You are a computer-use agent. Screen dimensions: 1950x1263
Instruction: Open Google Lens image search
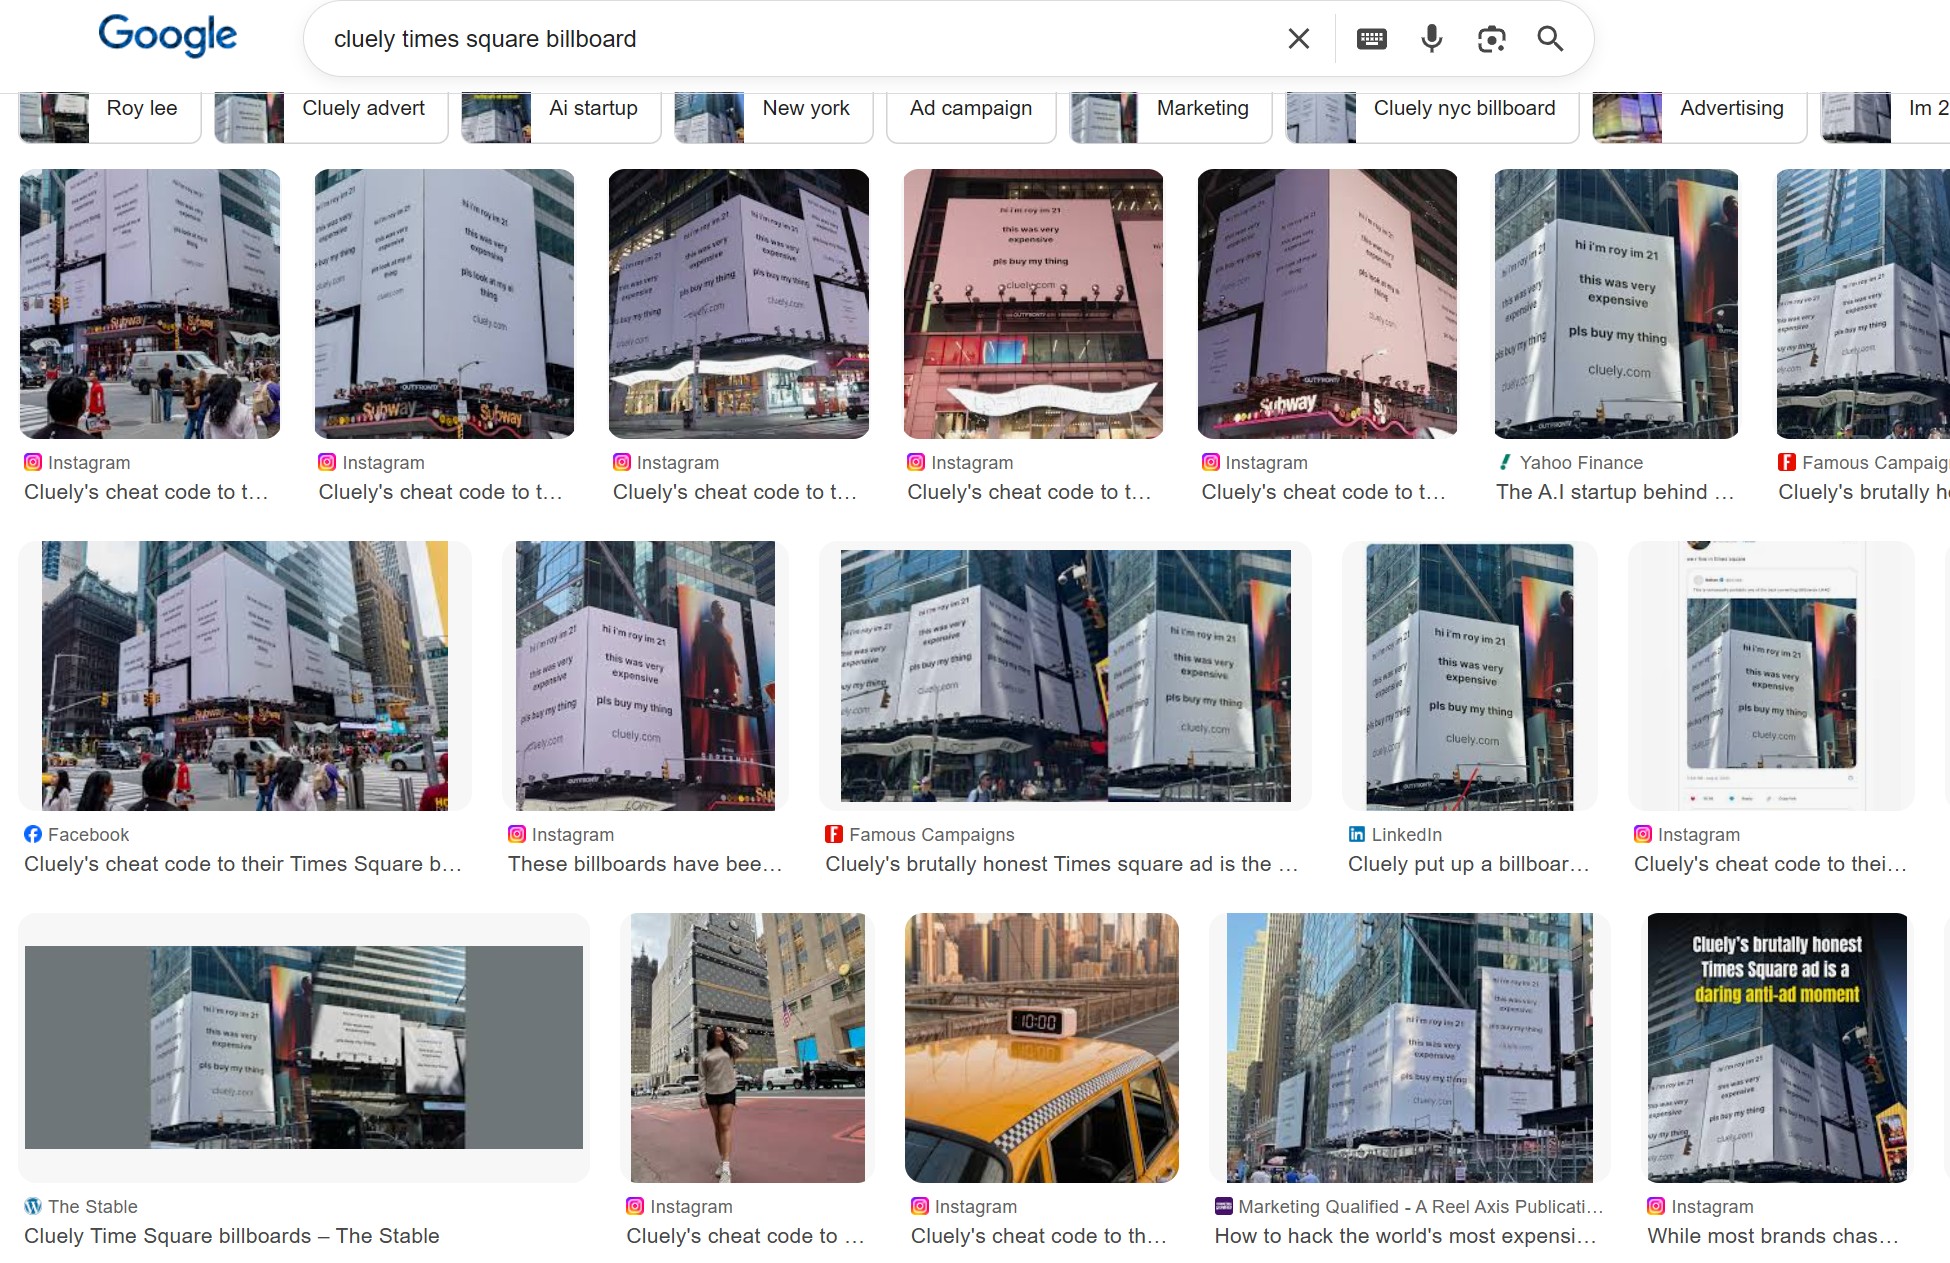(x=1491, y=39)
